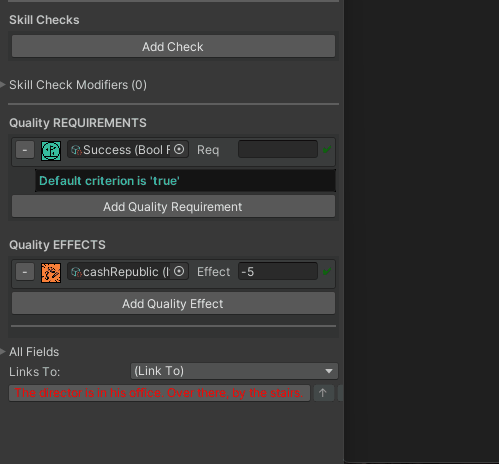
Task: Click Add Quality Requirement button
Action: [x=173, y=206]
